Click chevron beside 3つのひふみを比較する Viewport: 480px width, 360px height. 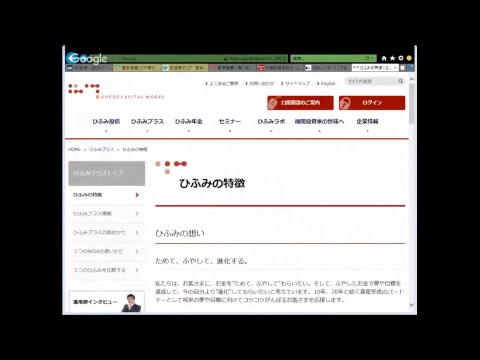click(x=137, y=270)
